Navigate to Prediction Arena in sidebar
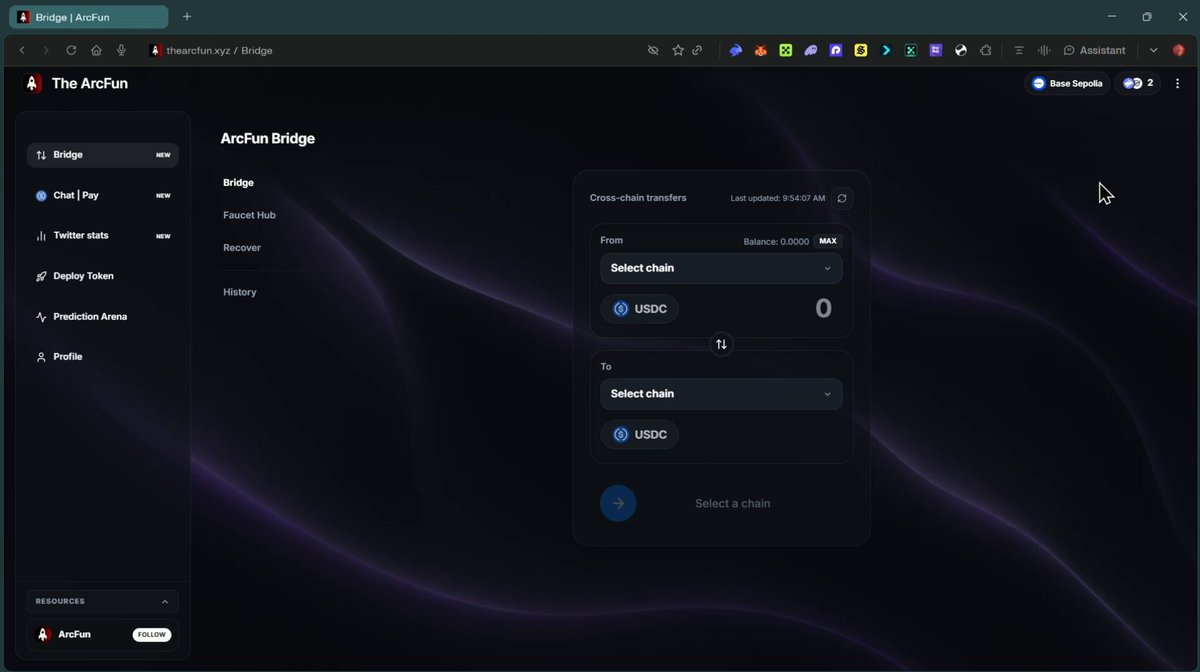Screen dimensions: 1200x672 click(103, 317)
